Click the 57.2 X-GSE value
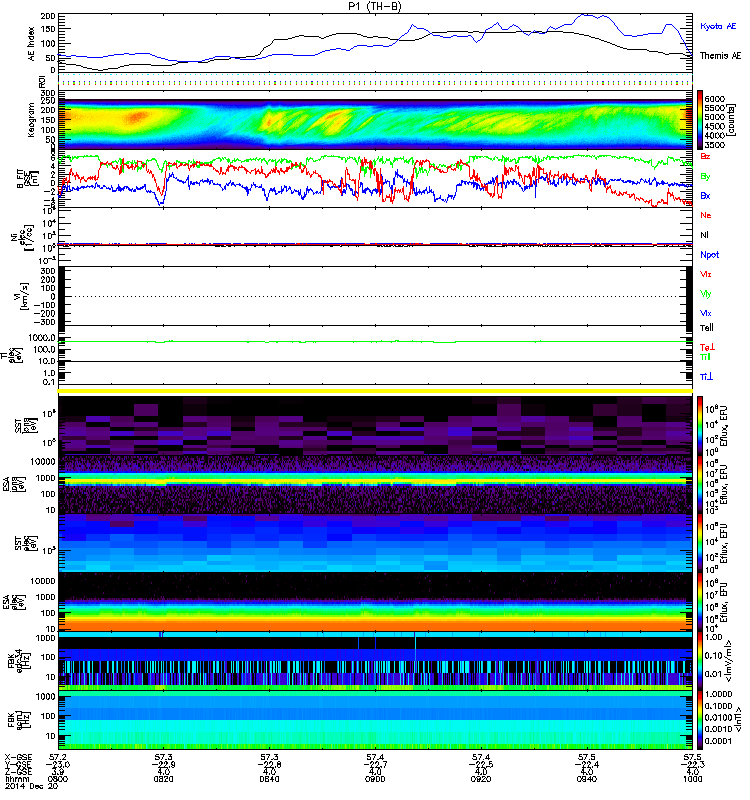Image resolution: width=750 pixels, height=800 pixels. 58,758
